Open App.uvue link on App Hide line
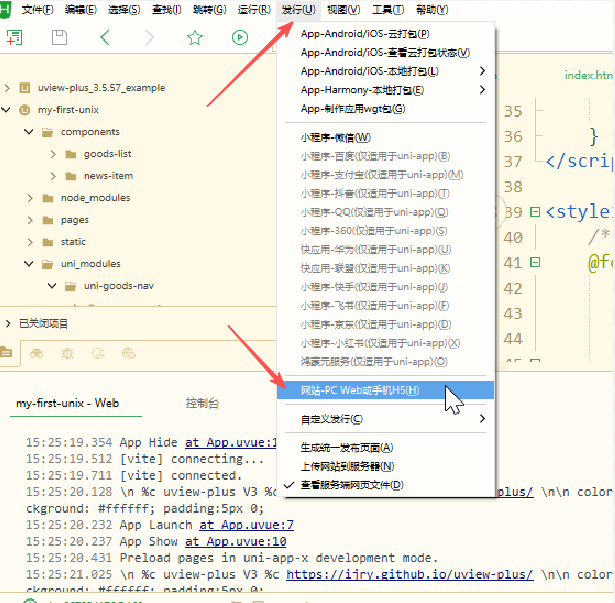The image size is (615, 603). pos(231,443)
